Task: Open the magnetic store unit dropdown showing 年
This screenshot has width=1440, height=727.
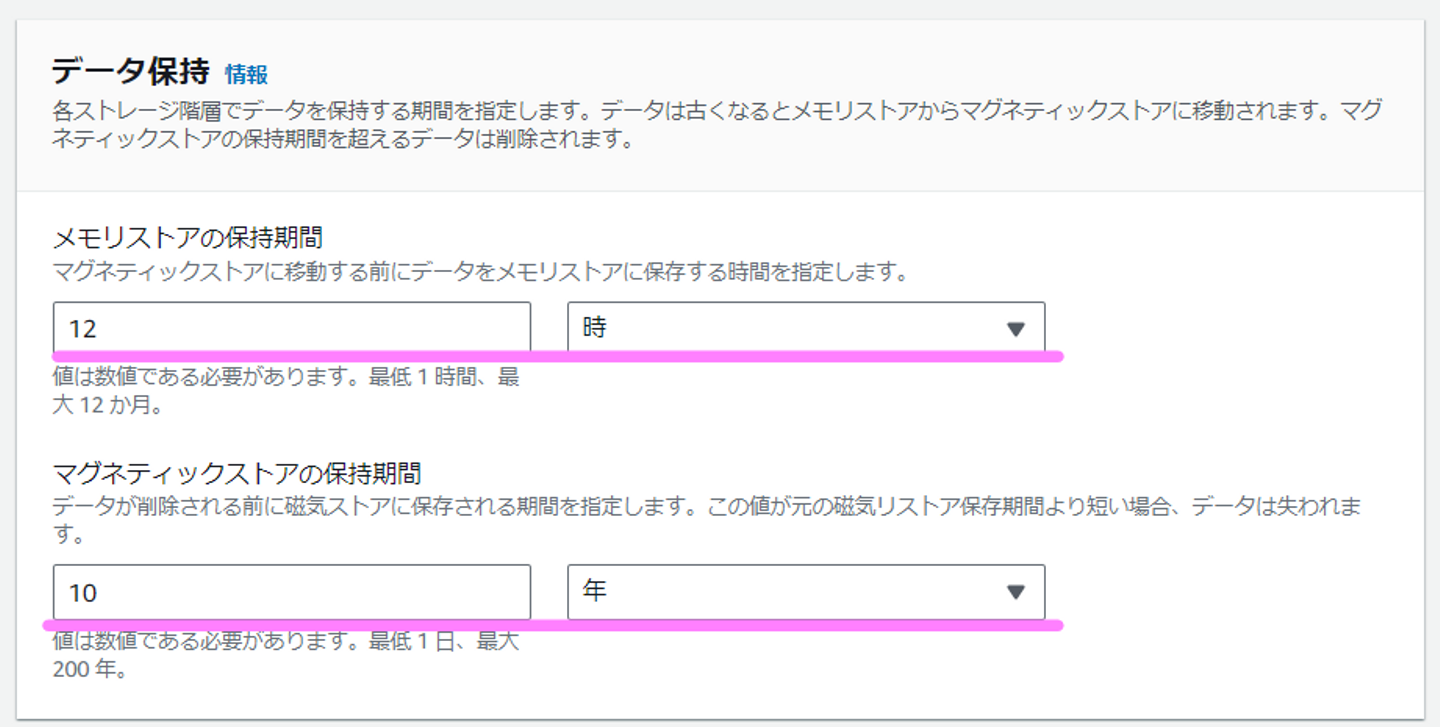Action: (805, 592)
